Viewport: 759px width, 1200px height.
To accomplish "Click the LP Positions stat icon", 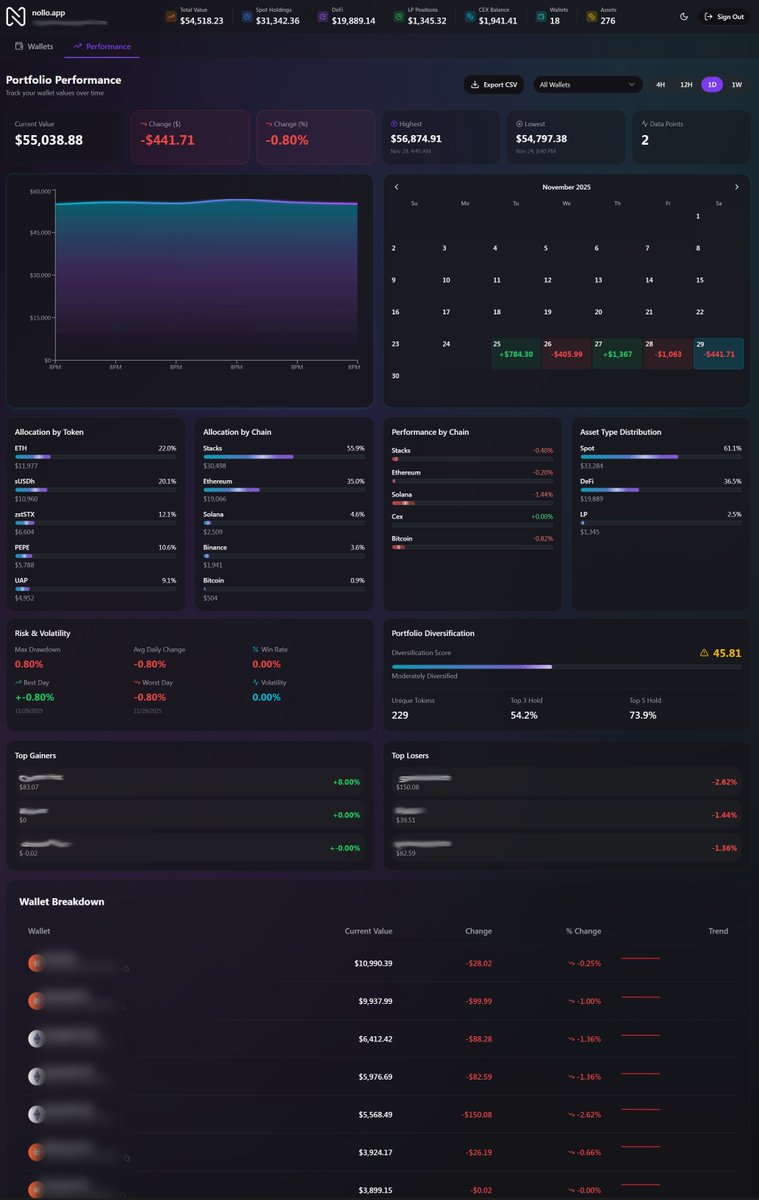I will 398,16.
